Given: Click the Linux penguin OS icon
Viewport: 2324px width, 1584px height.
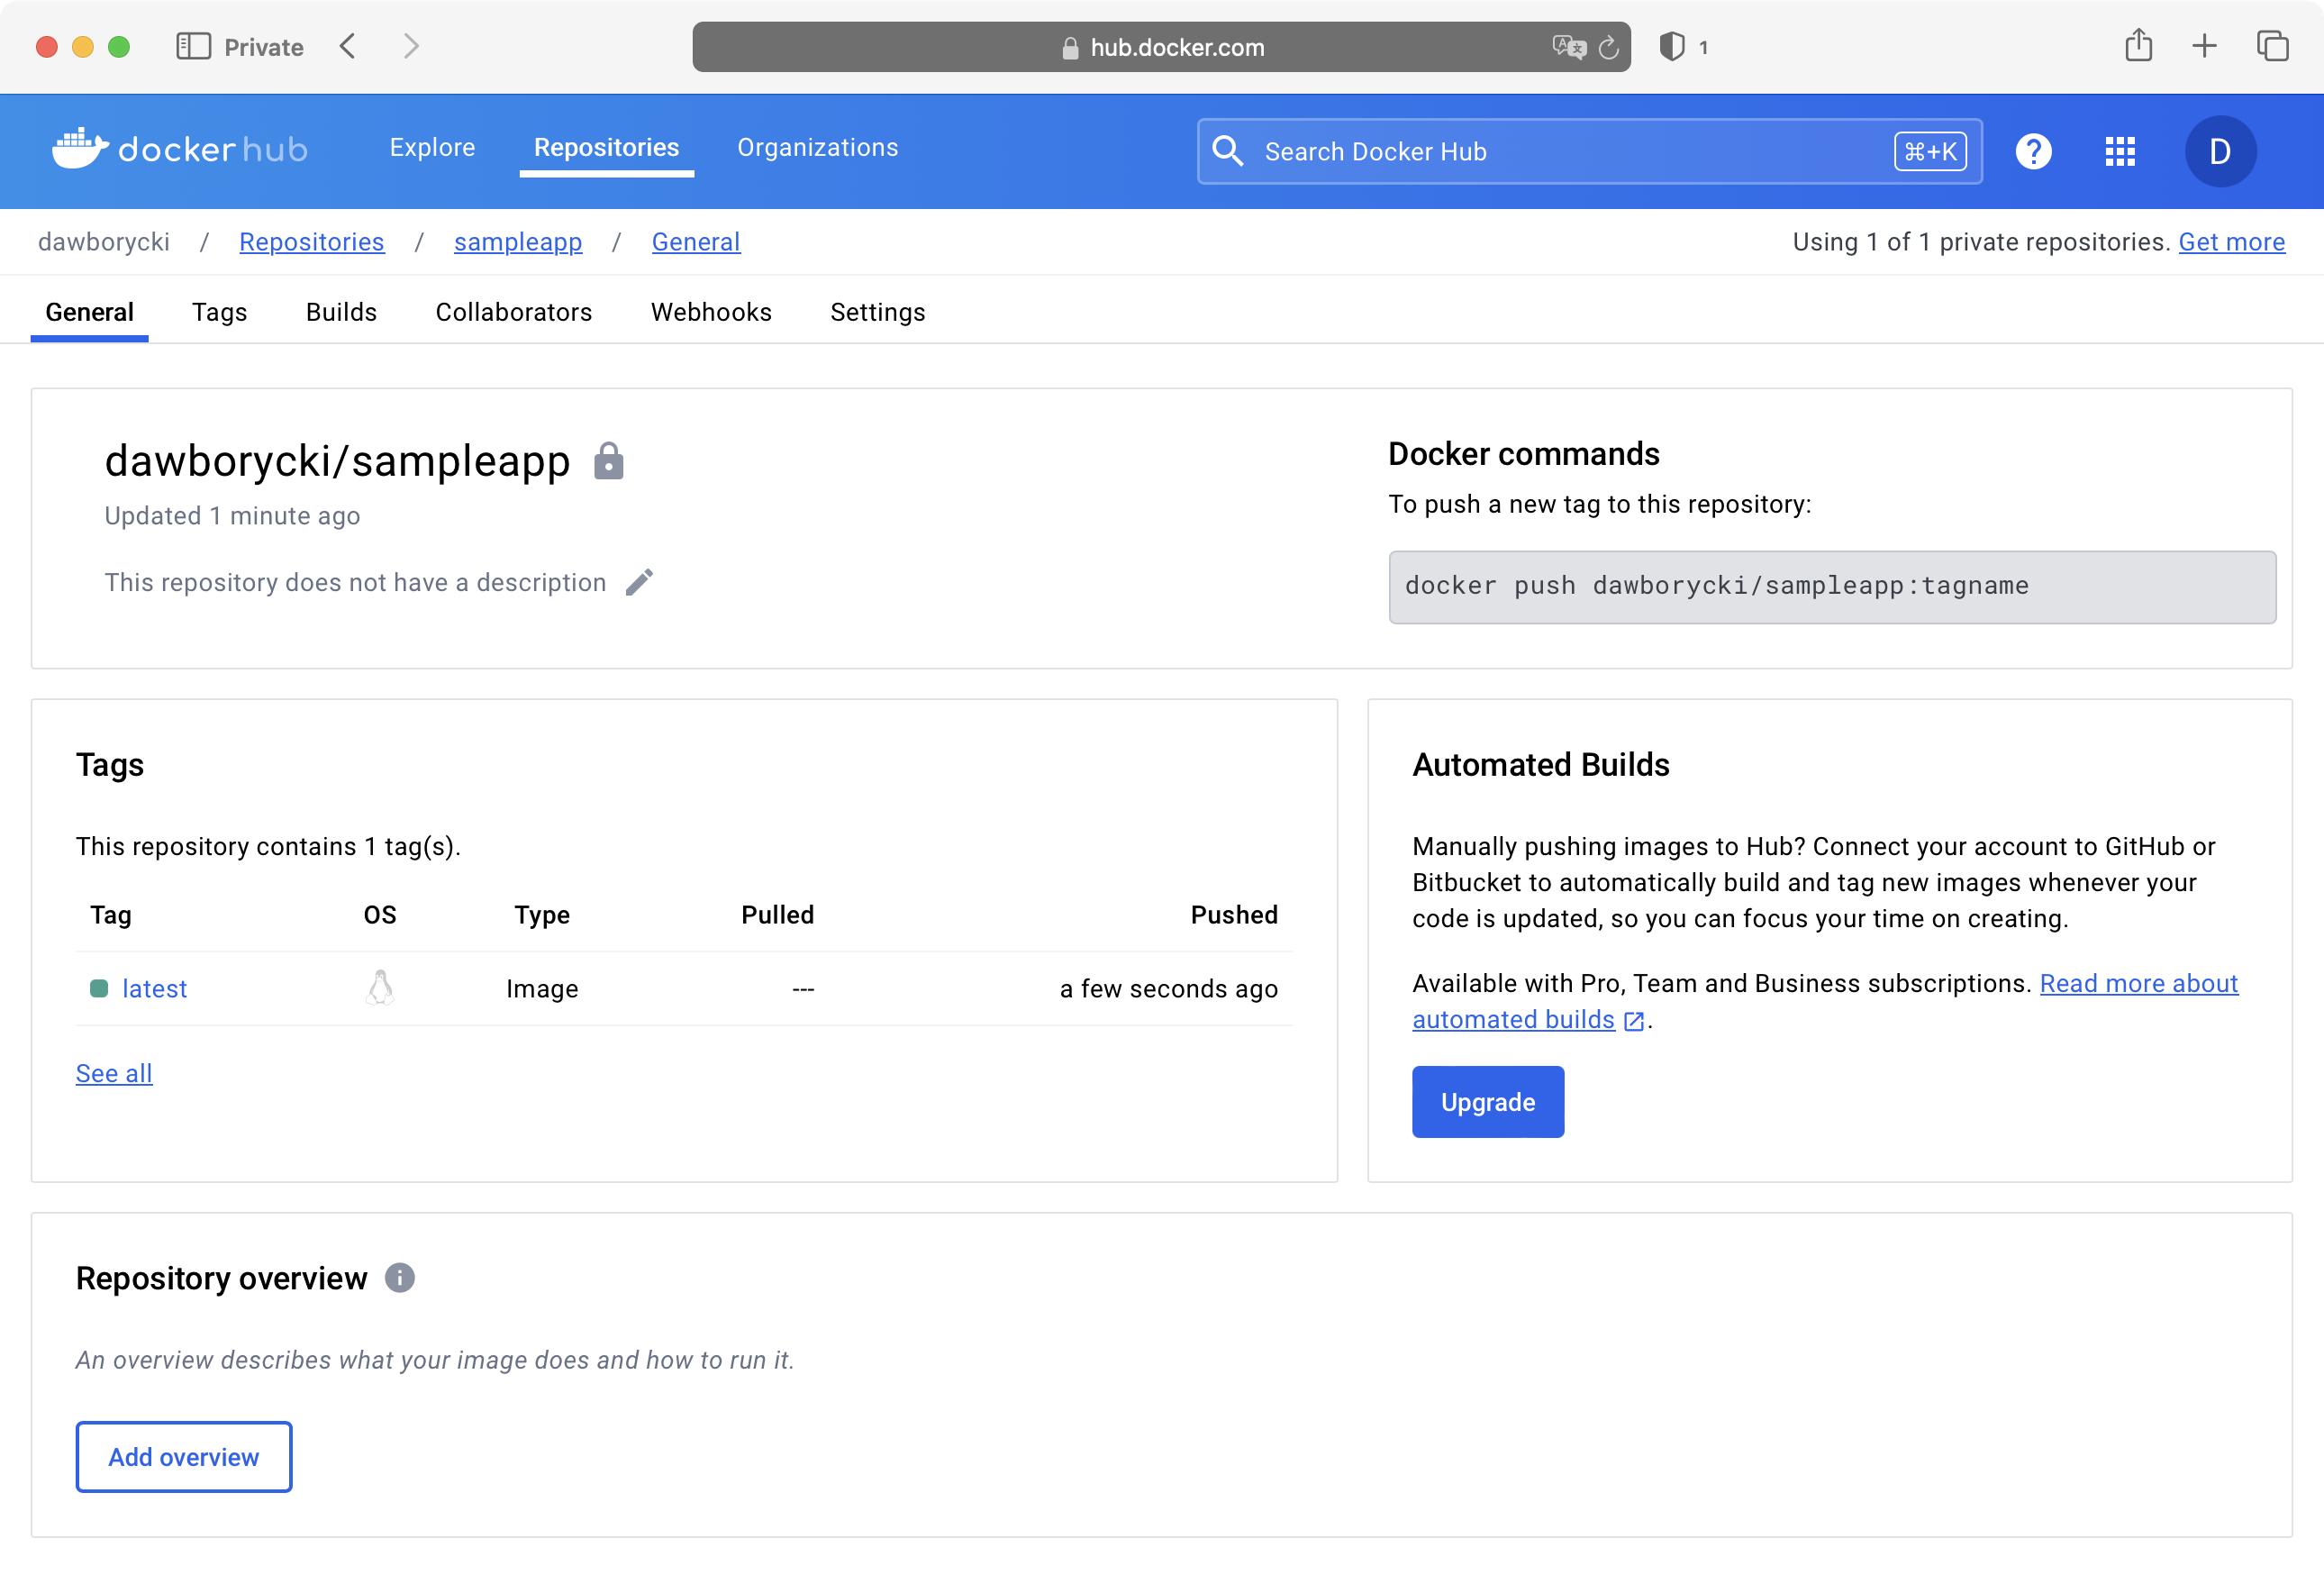Looking at the screenshot, I should coord(380,988).
